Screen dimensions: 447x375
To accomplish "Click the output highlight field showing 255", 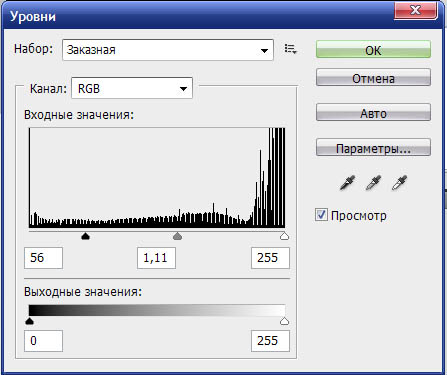I will (270, 341).
